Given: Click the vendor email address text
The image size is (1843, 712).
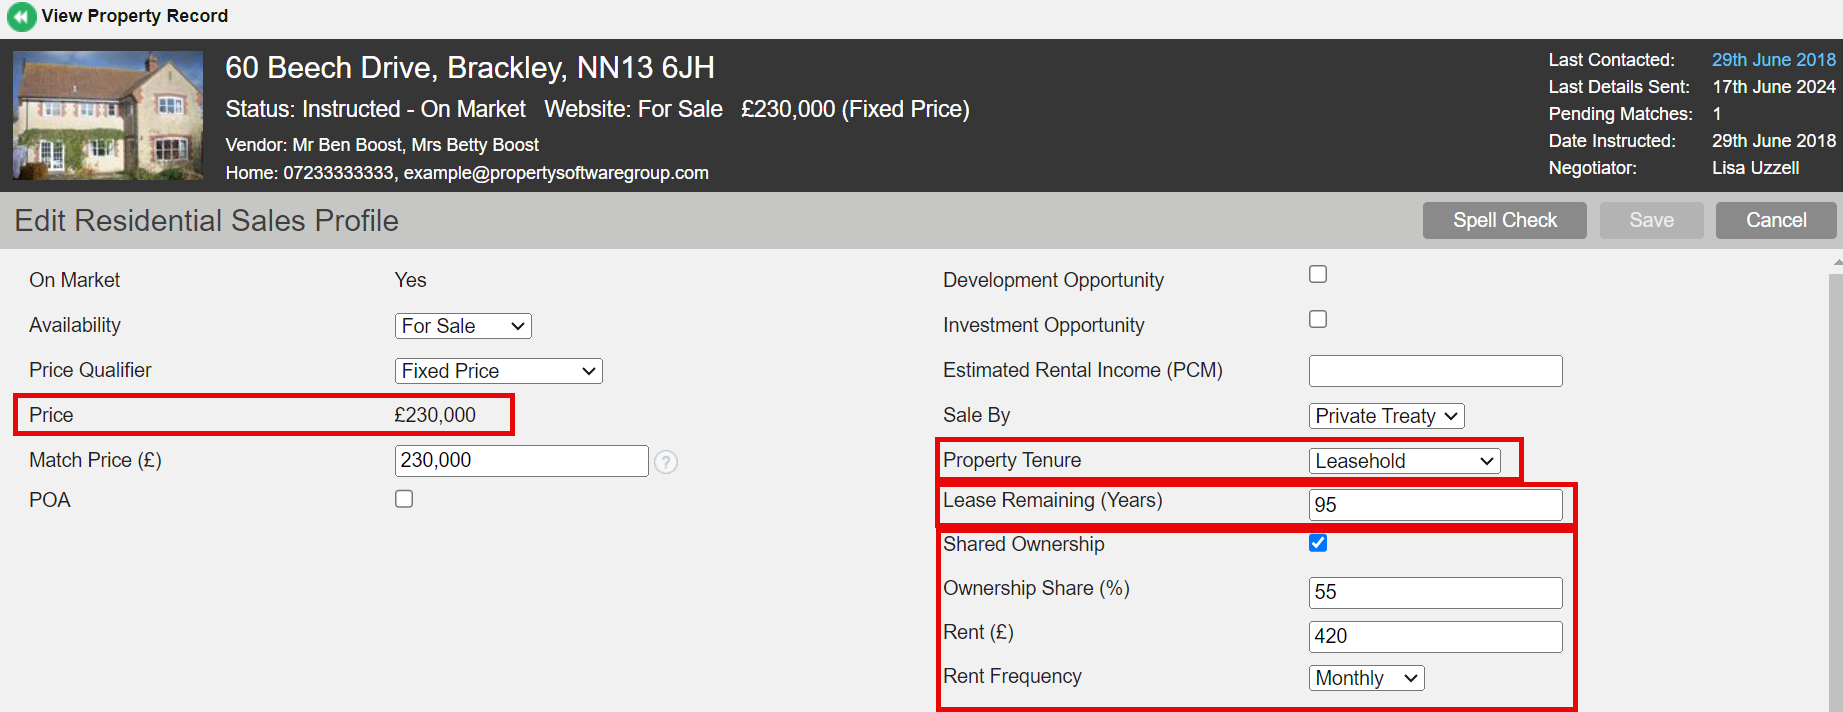Looking at the screenshot, I should click(556, 173).
